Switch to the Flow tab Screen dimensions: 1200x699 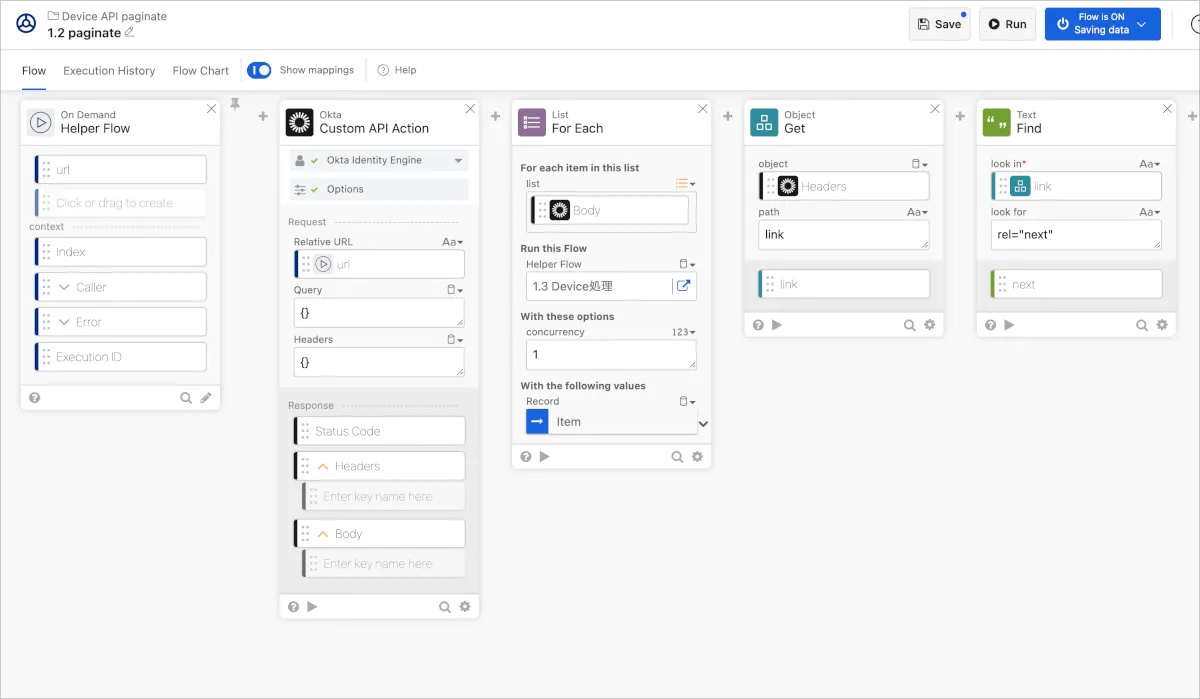coord(34,70)
